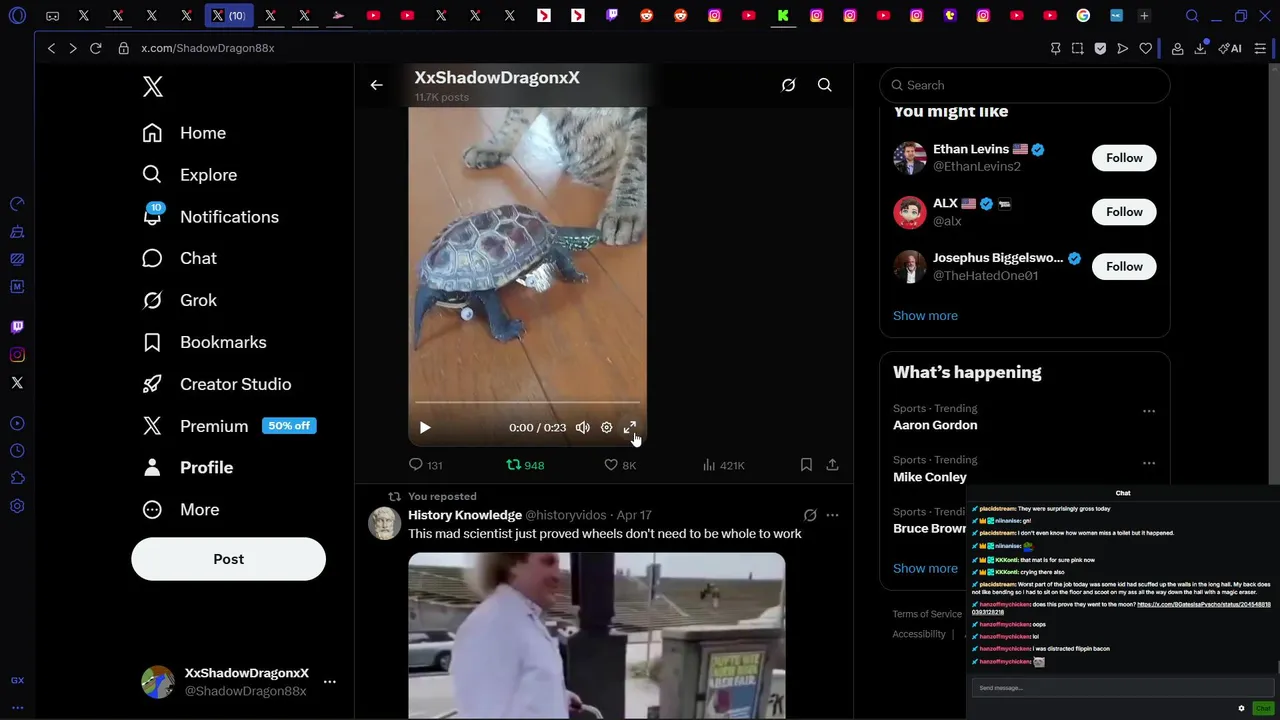Follow Josephus Biggelswo...
Screen dimensions: 1280x720
coord(1124,267)
